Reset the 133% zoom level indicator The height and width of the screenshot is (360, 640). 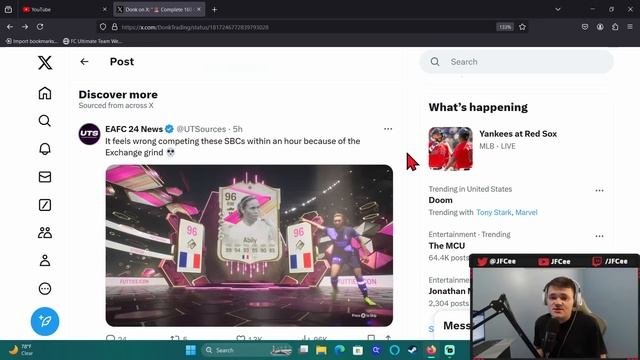(505, 27)
